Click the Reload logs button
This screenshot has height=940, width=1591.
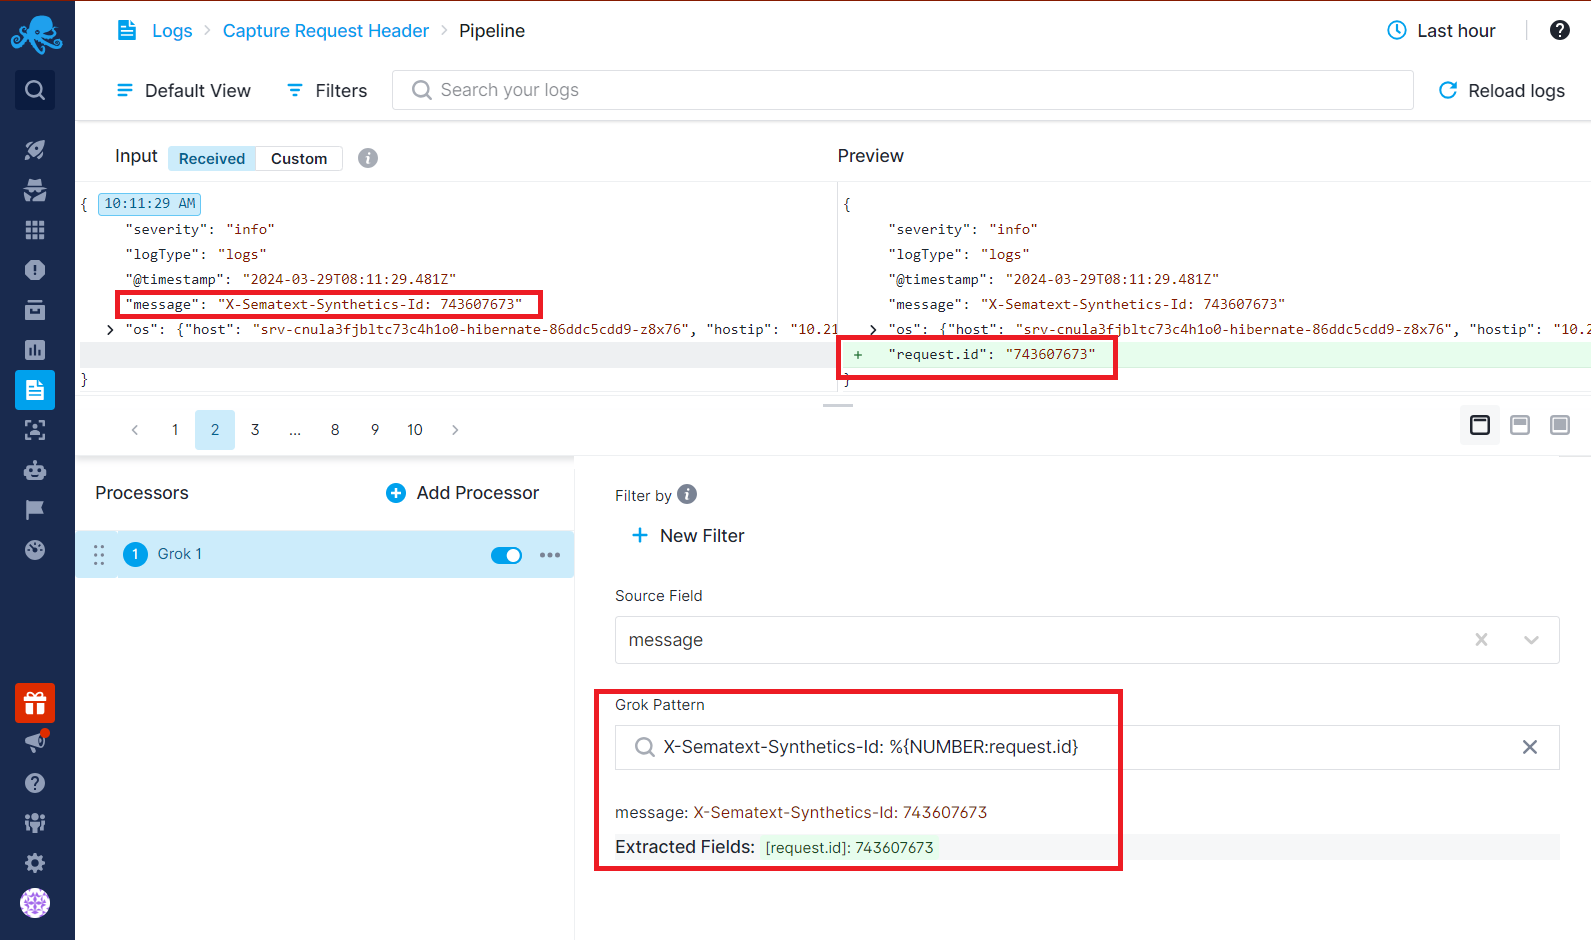tap(1501, 91)
